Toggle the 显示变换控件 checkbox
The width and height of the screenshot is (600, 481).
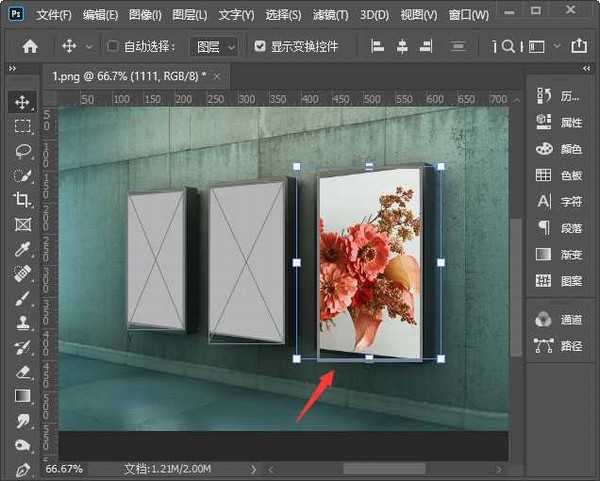pyautogui.click(x=261, y=46)
